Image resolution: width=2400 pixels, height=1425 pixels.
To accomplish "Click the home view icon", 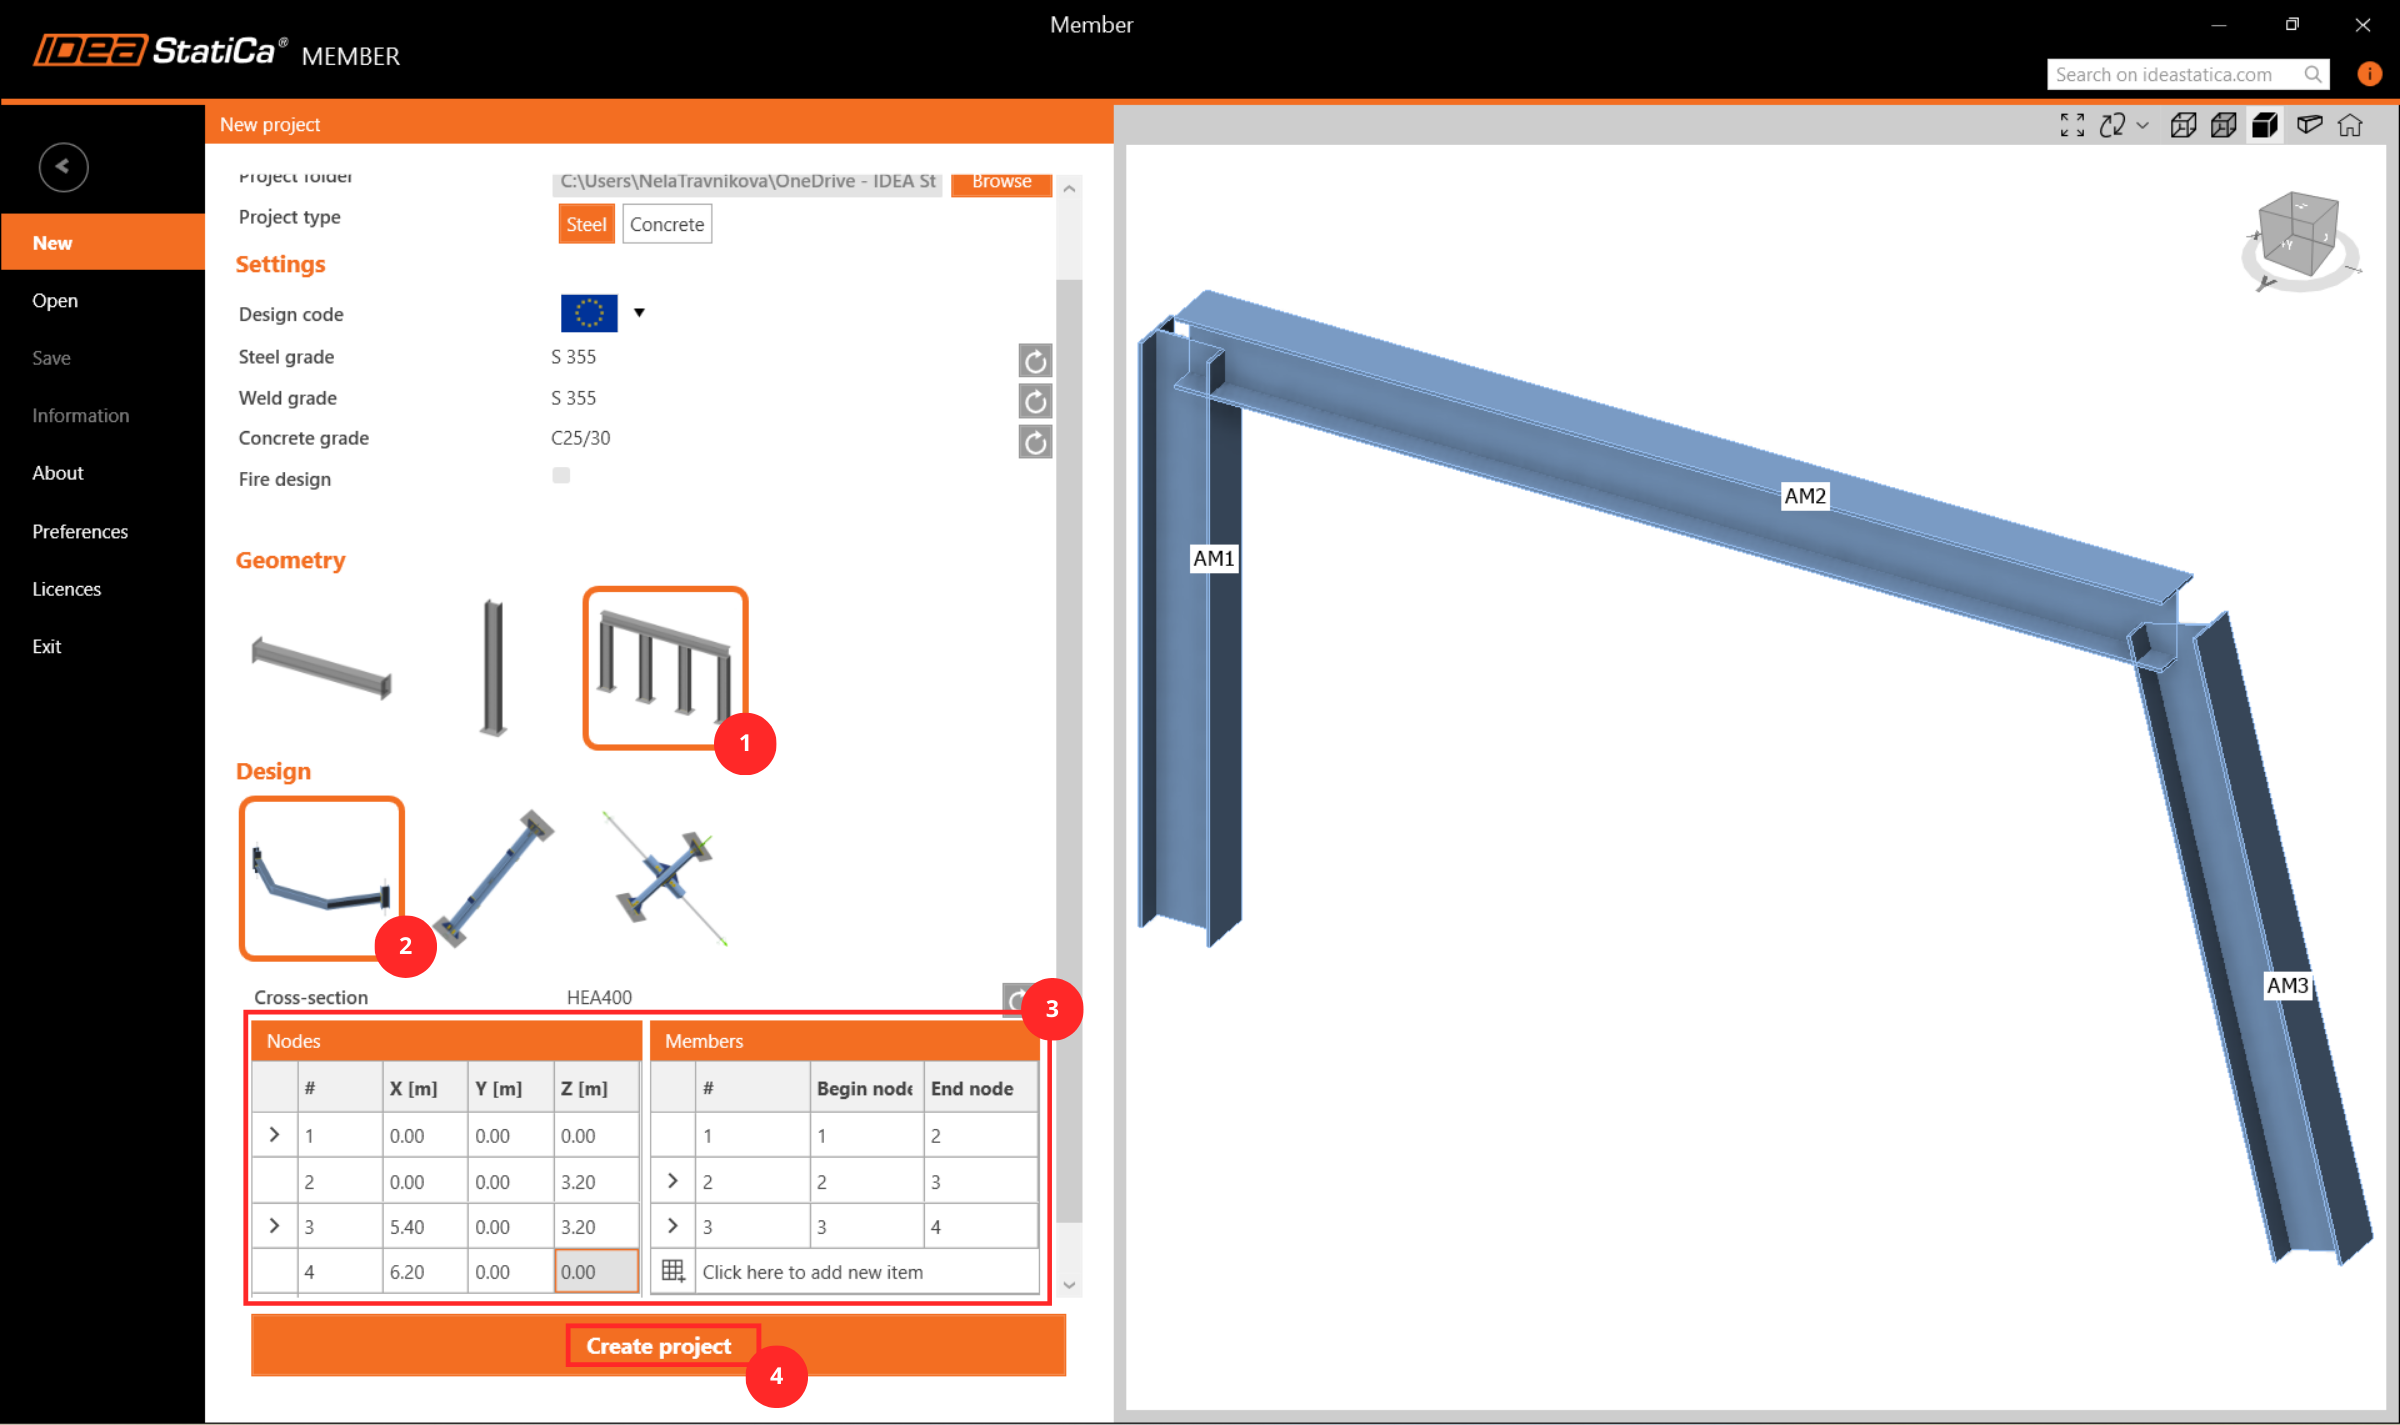I will pos(2350,125).
